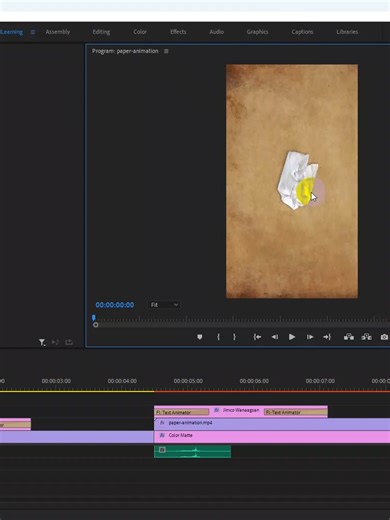Click the playhead handle in Program monitor
The height and width of the screenshot is (520, 390).
(94, 317)
